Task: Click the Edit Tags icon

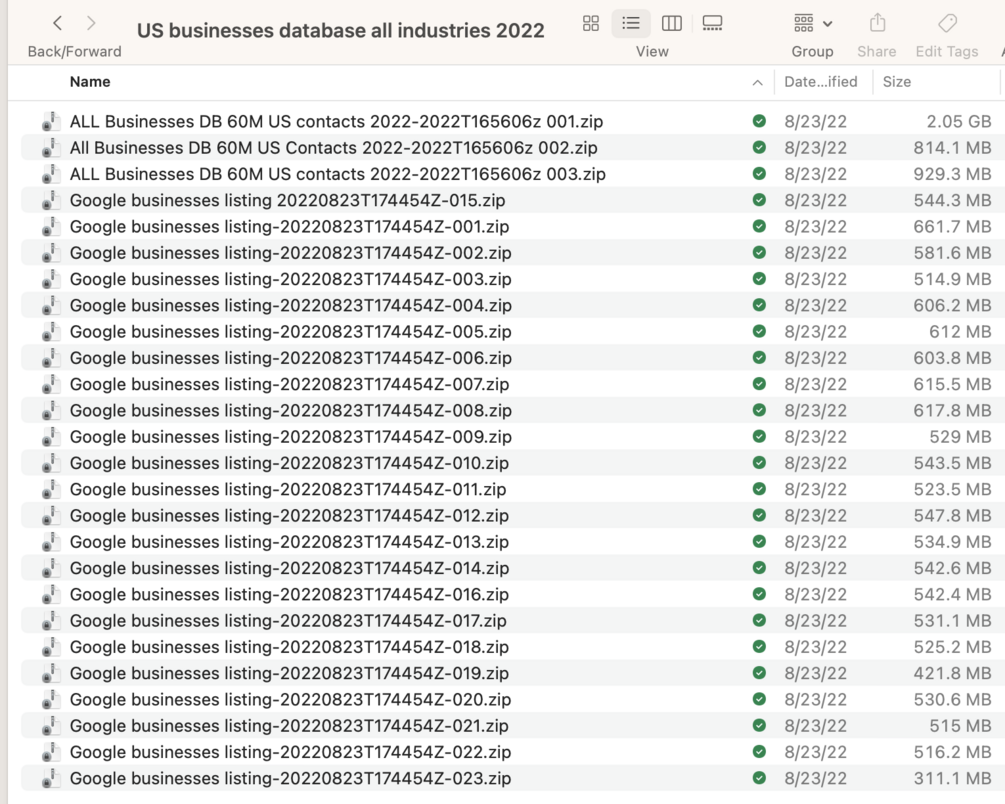Action: tap(947, 24)
